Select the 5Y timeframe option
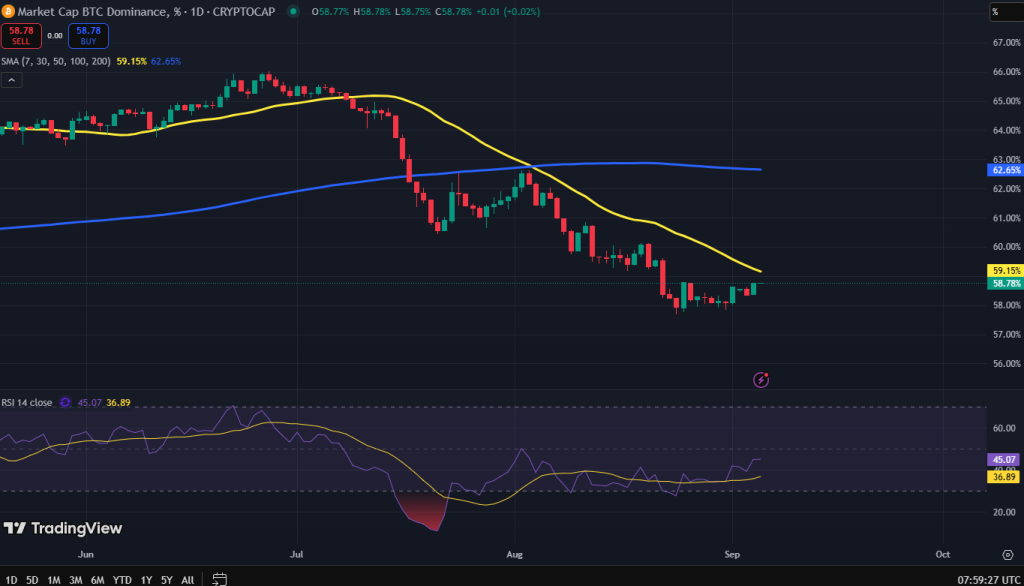 (x=168, y=579)
